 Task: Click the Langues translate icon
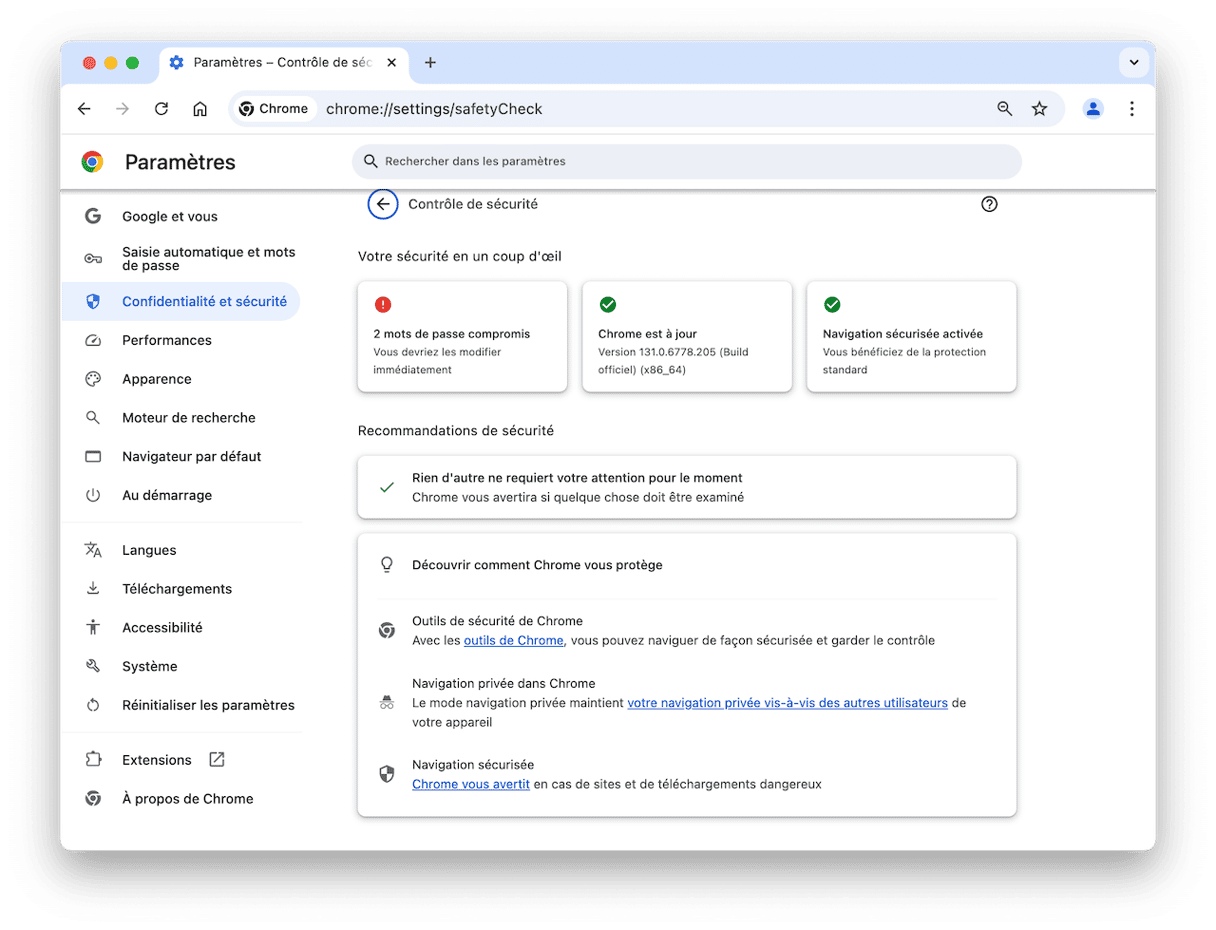(x=93, y=550)
